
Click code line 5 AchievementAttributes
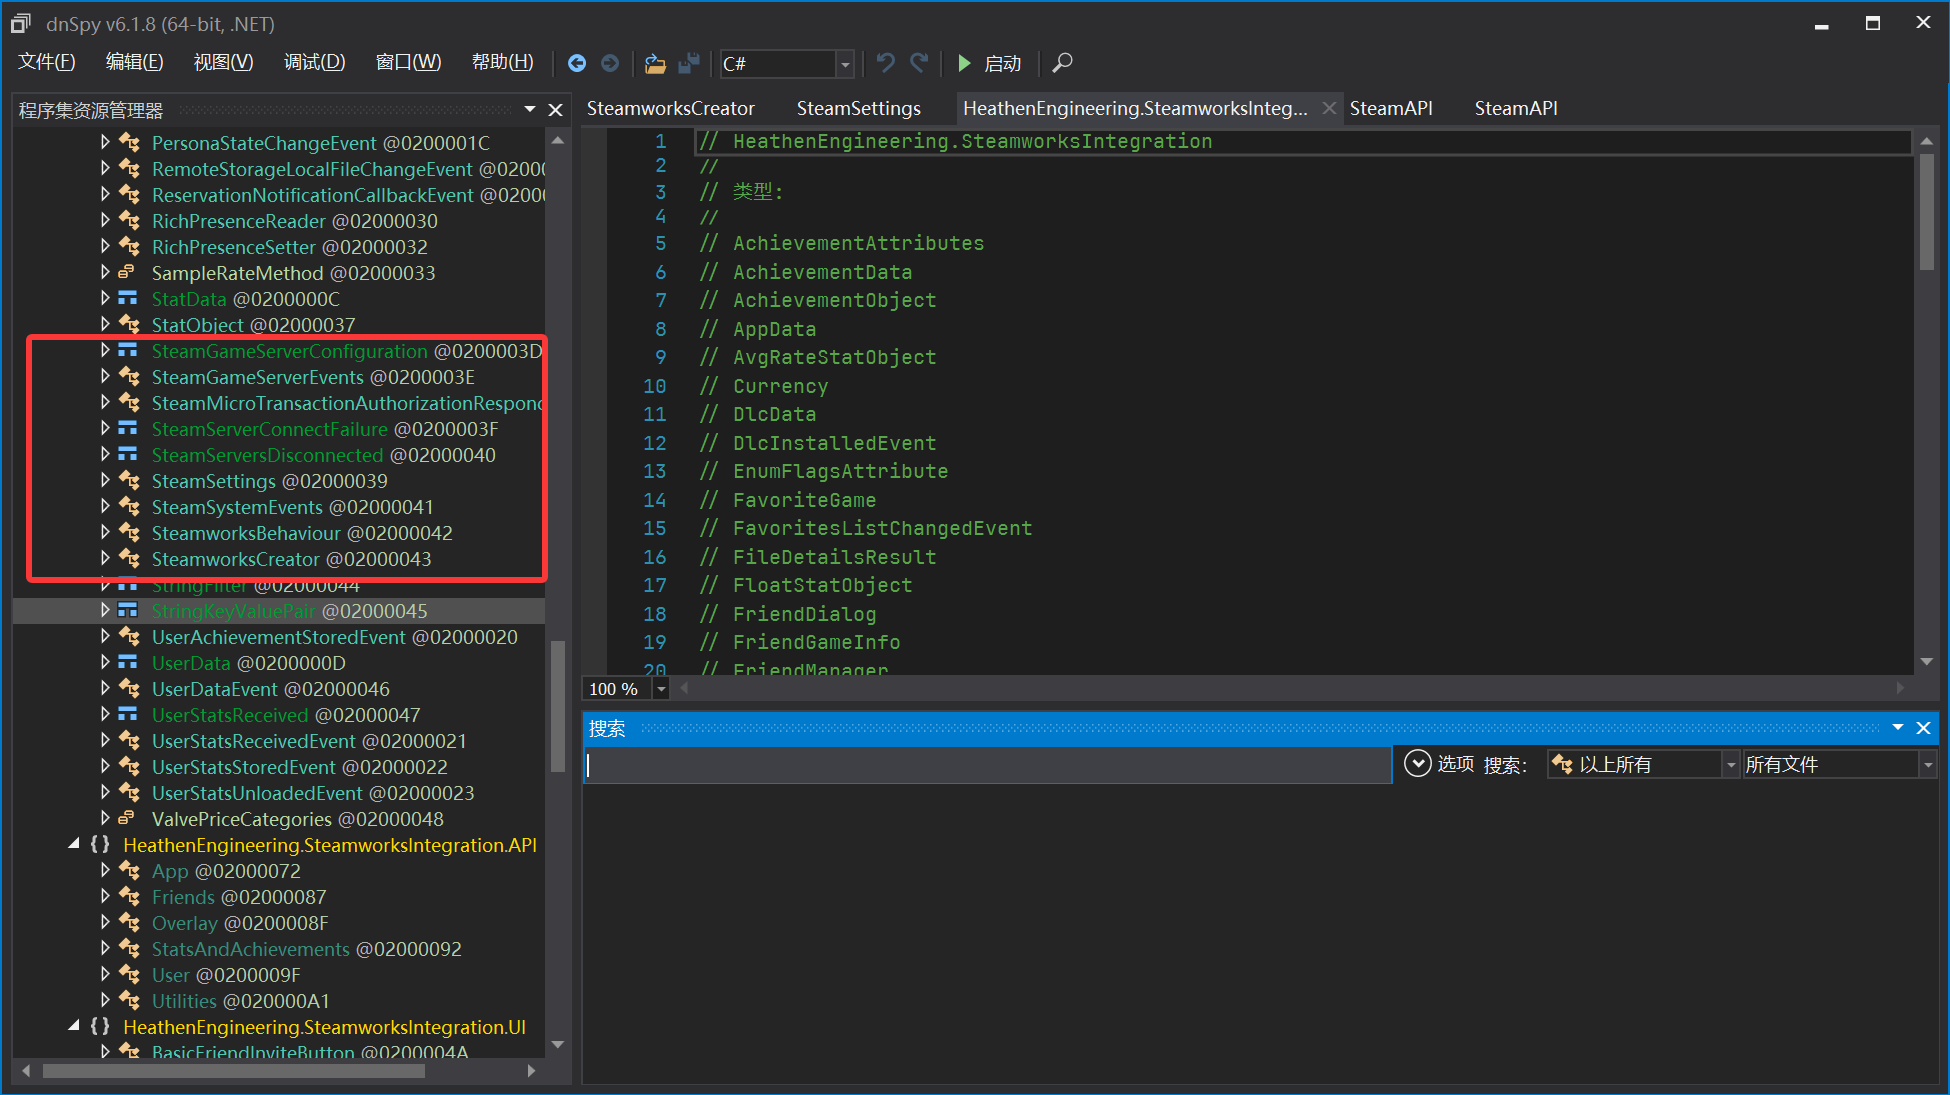coord(842,244)
